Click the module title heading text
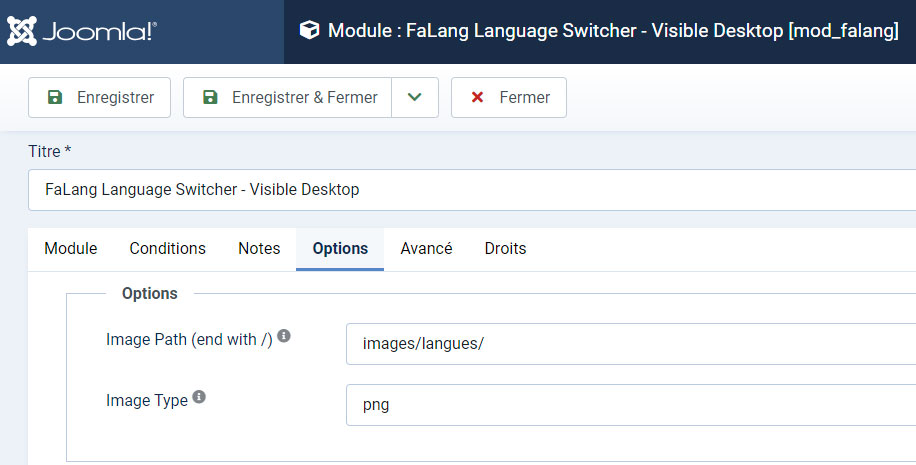This screenshot has width=916, height=465. [613, 30]
